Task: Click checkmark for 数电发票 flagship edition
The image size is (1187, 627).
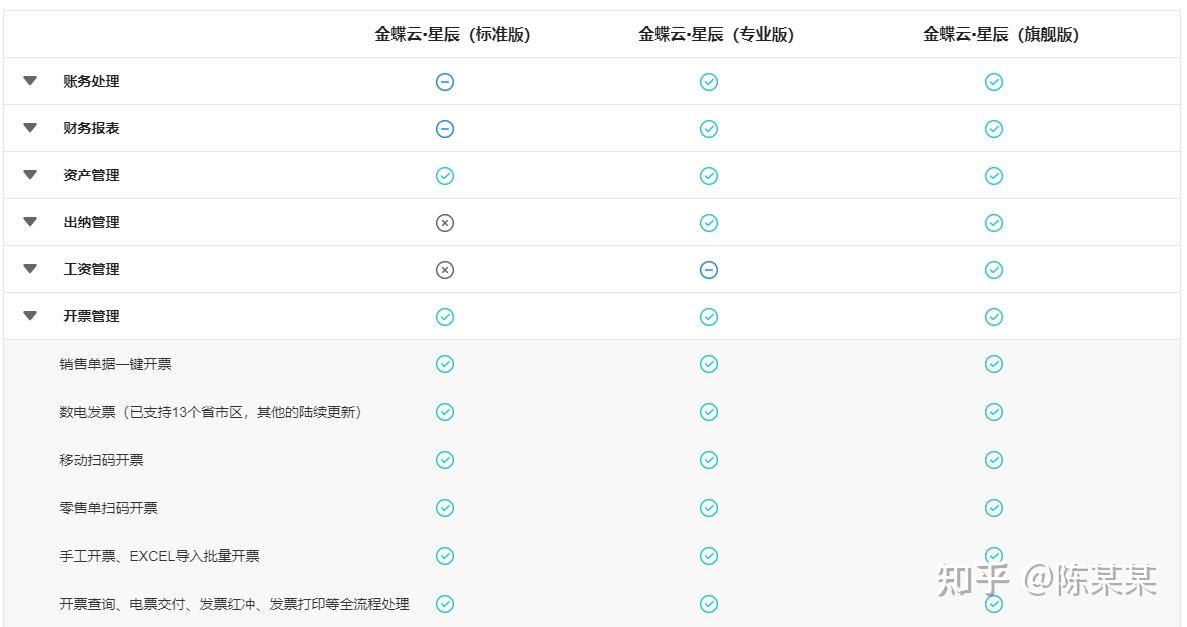Action: click(993, 412)
